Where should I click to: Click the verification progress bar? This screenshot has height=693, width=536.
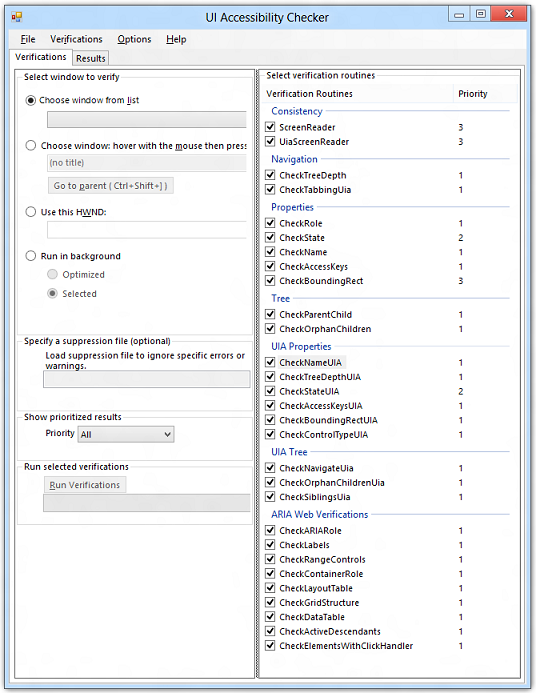click(147, 503)
